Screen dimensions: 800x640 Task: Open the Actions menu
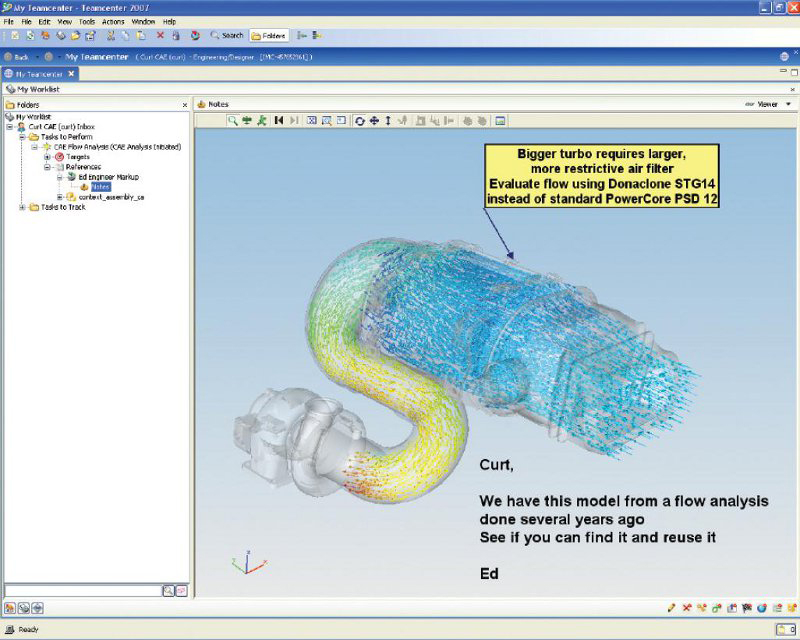(113, 22)
